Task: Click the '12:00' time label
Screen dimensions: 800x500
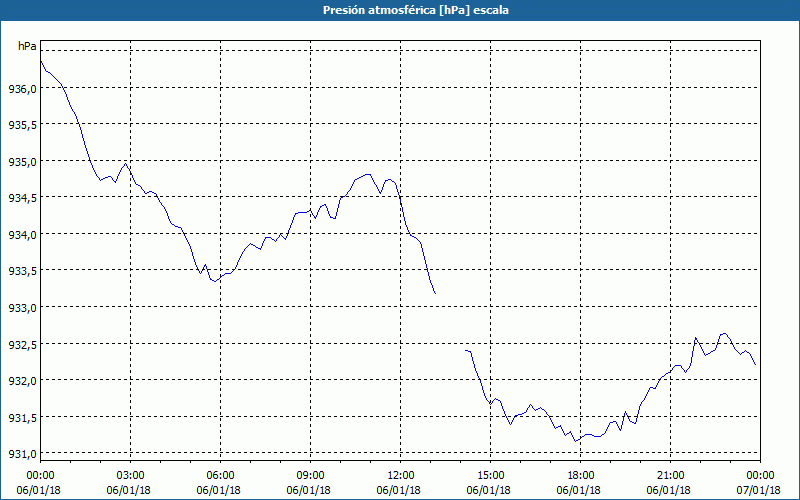Action: pyautogui.click(x=401, y=476)
